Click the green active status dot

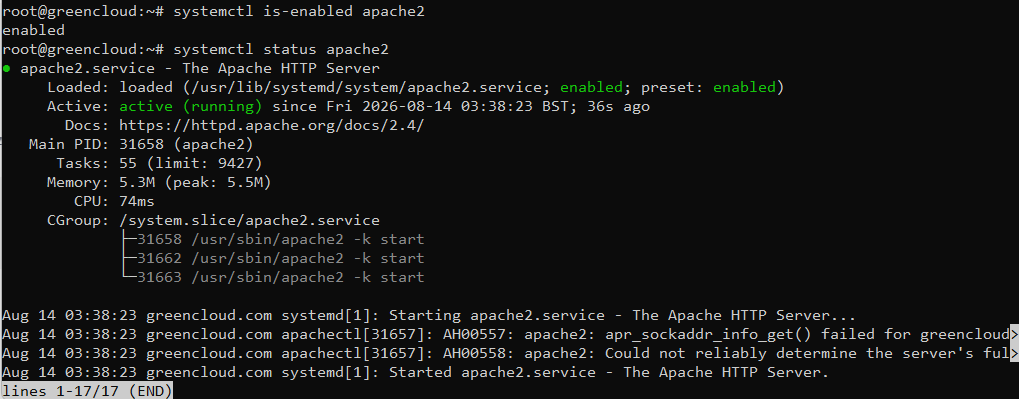pos(6,69)
